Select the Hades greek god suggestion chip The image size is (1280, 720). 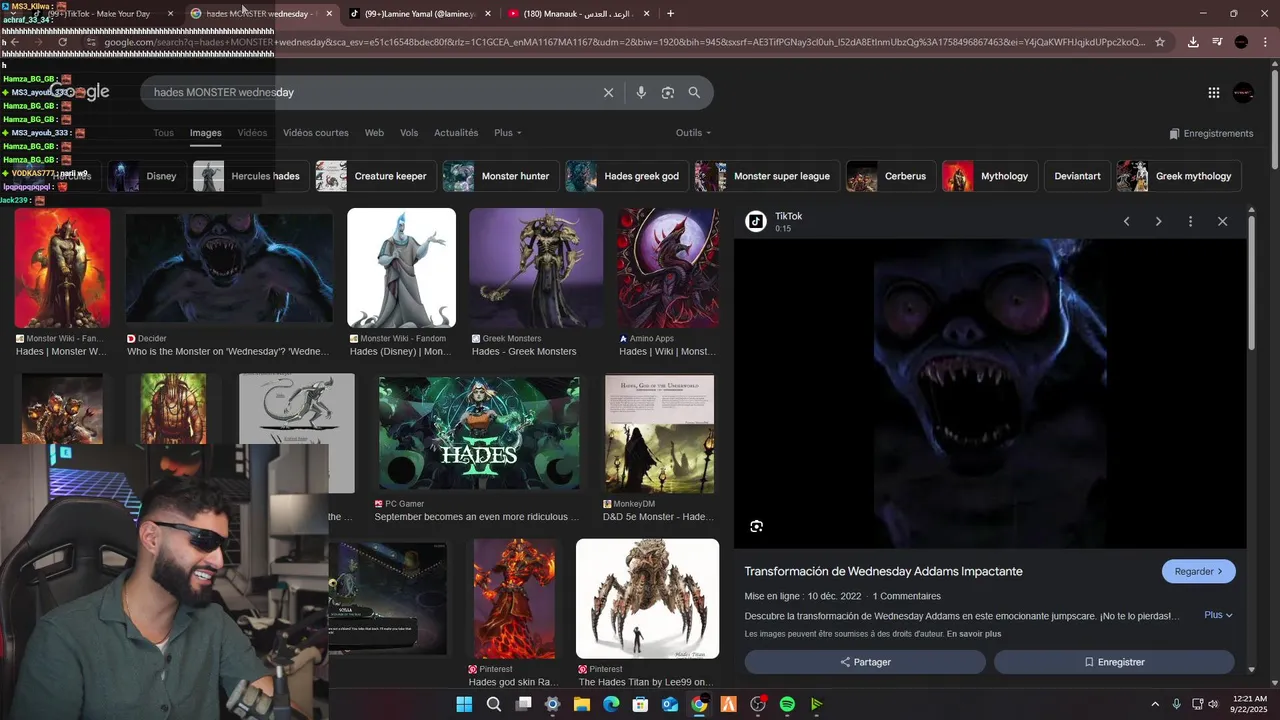point(626,176)
